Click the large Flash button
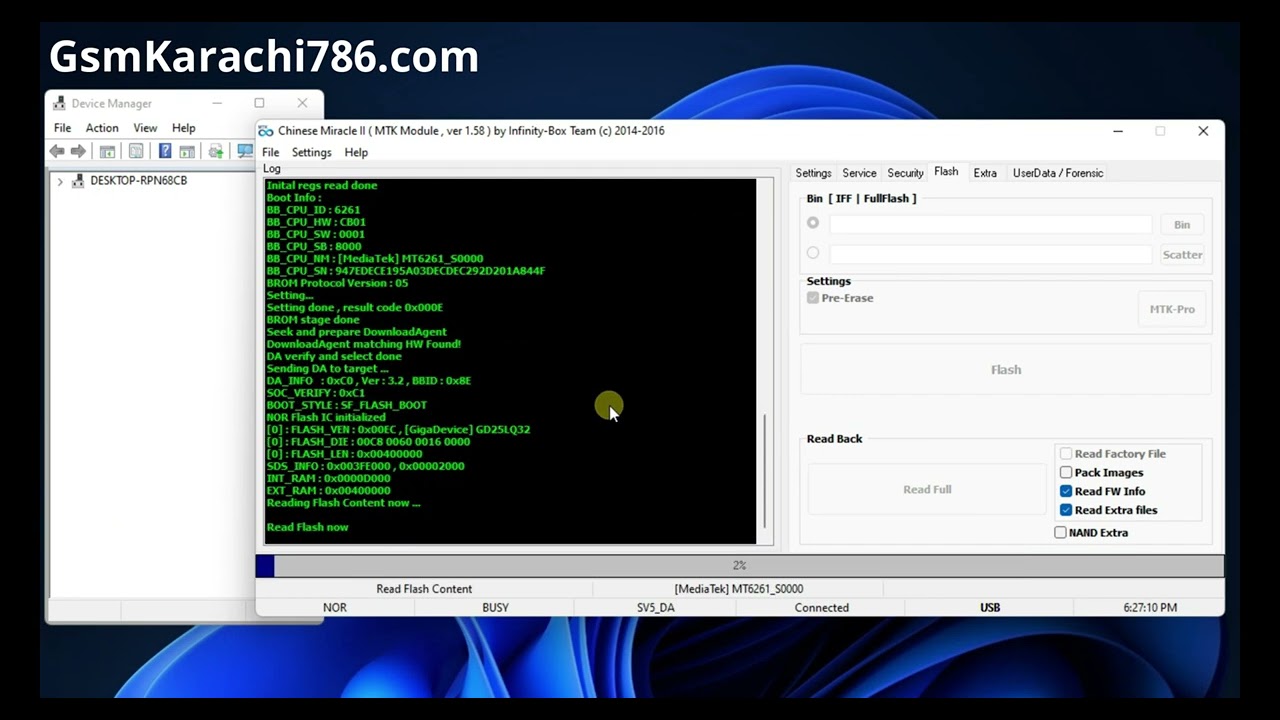The image size is (1280, 720). pyautogui.click(x=1006, y=370)
